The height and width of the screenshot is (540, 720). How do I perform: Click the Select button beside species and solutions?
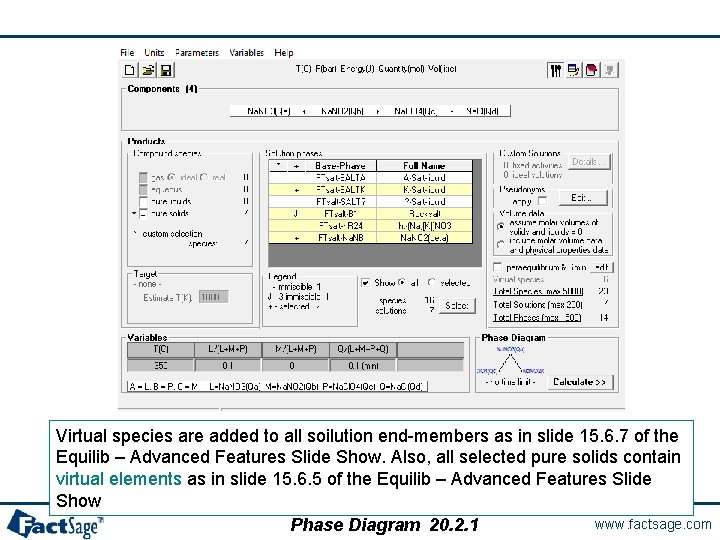(457, 305)
